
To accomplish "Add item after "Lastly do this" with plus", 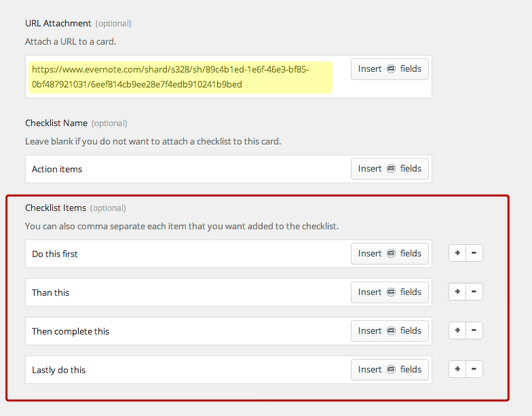I will click(x=457, y=369).
